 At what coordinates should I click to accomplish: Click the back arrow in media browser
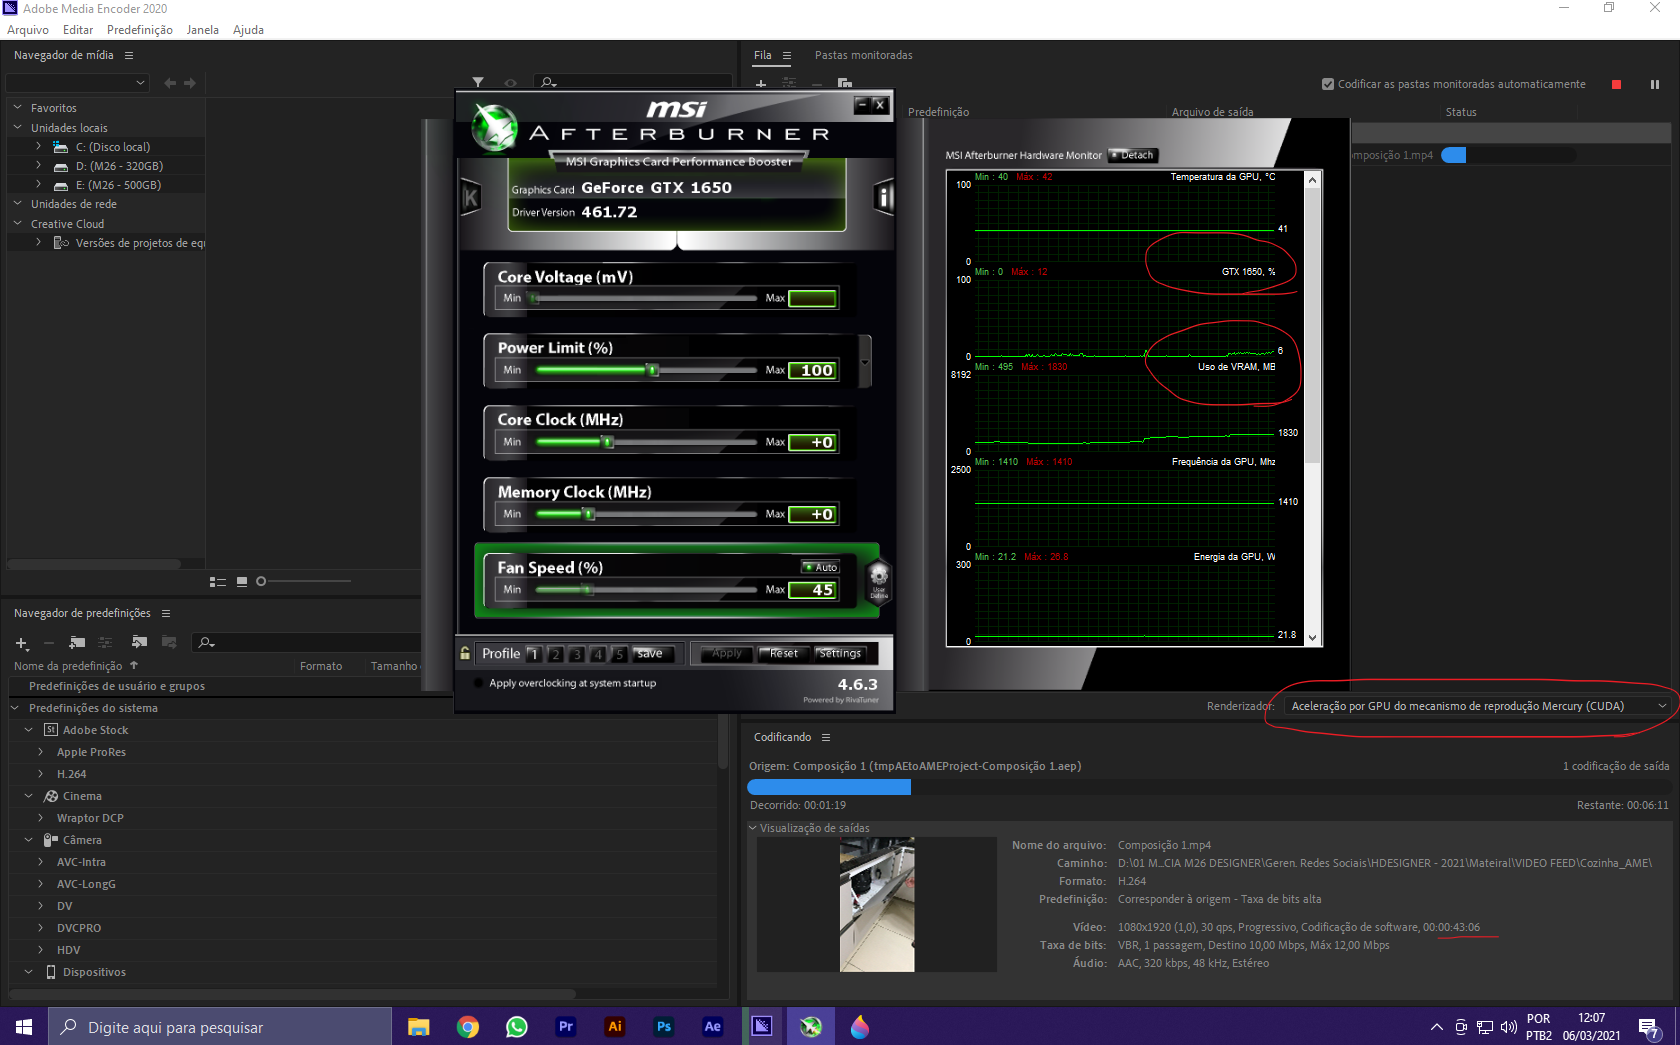[170, 83]
